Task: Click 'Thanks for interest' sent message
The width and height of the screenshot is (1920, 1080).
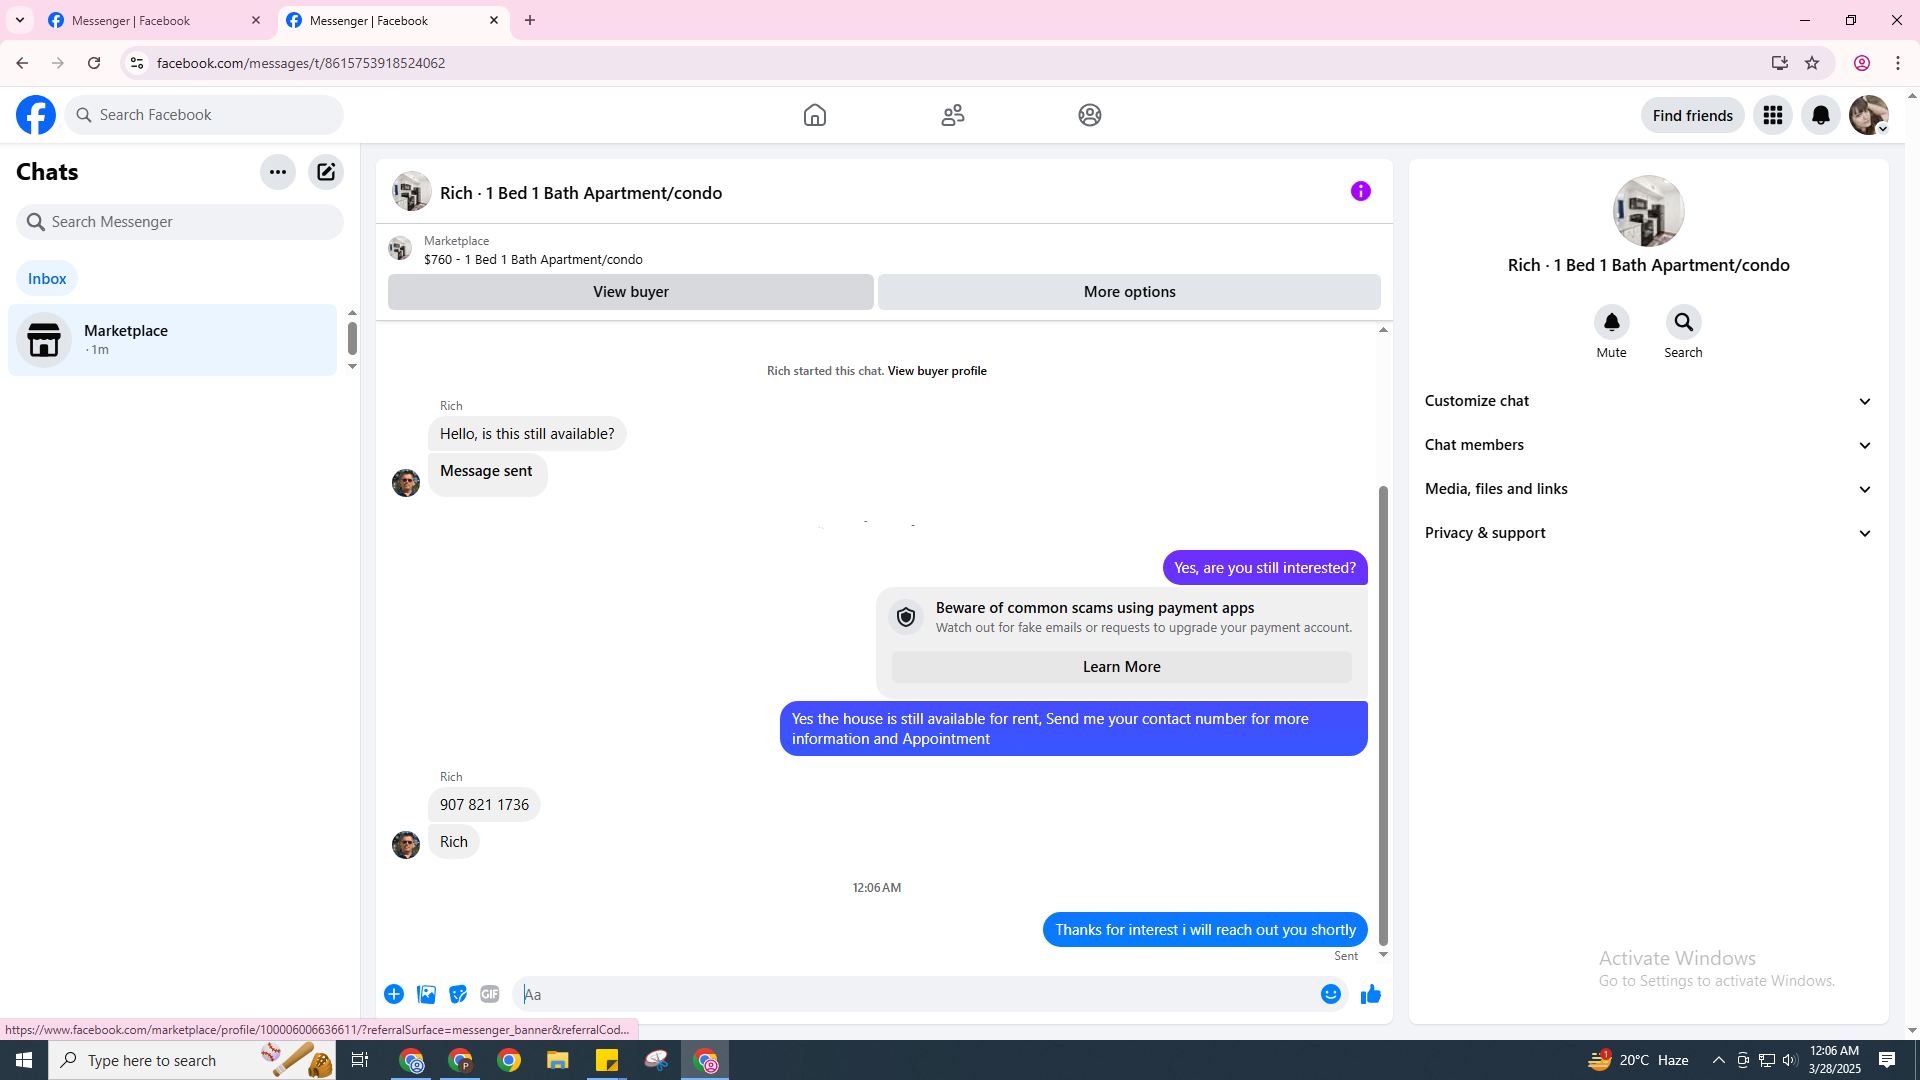Action: pos(1205,930)
